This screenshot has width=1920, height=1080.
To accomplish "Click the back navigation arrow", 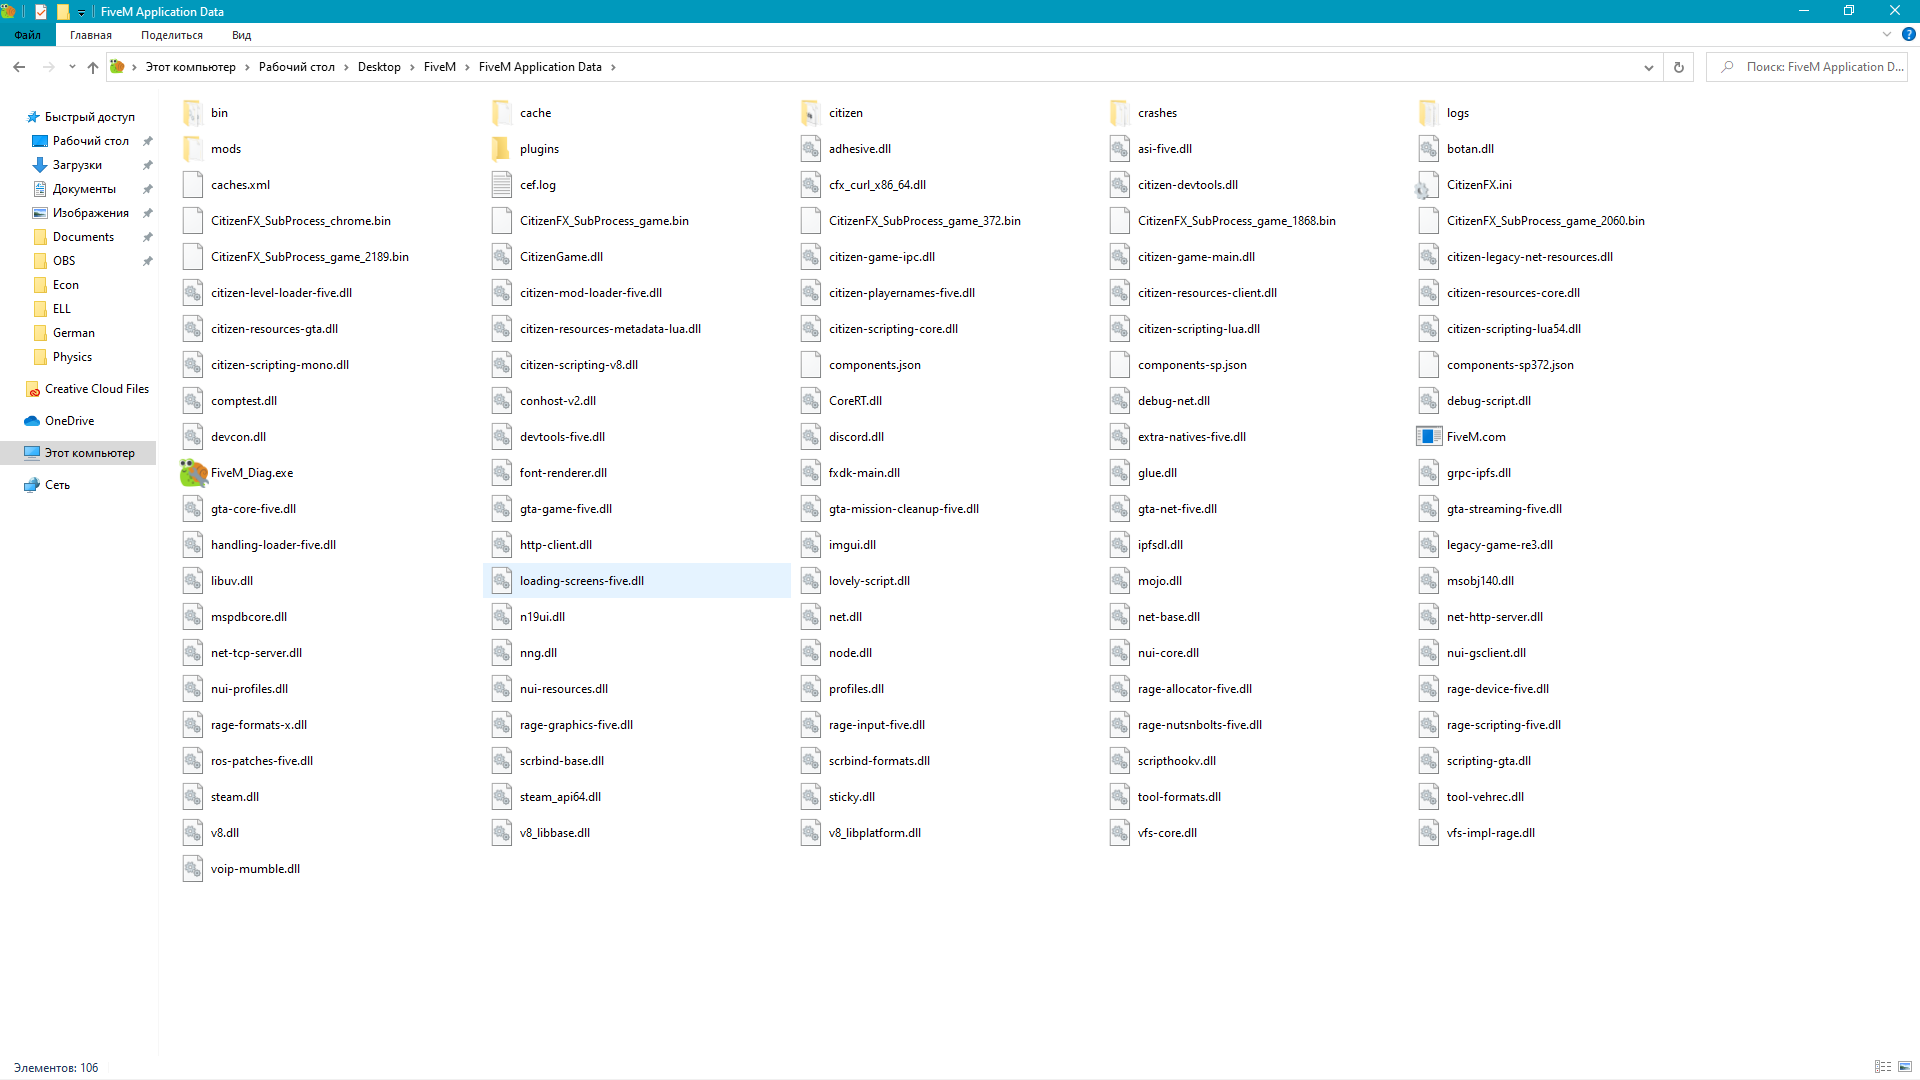I will [x=19, y=67].
